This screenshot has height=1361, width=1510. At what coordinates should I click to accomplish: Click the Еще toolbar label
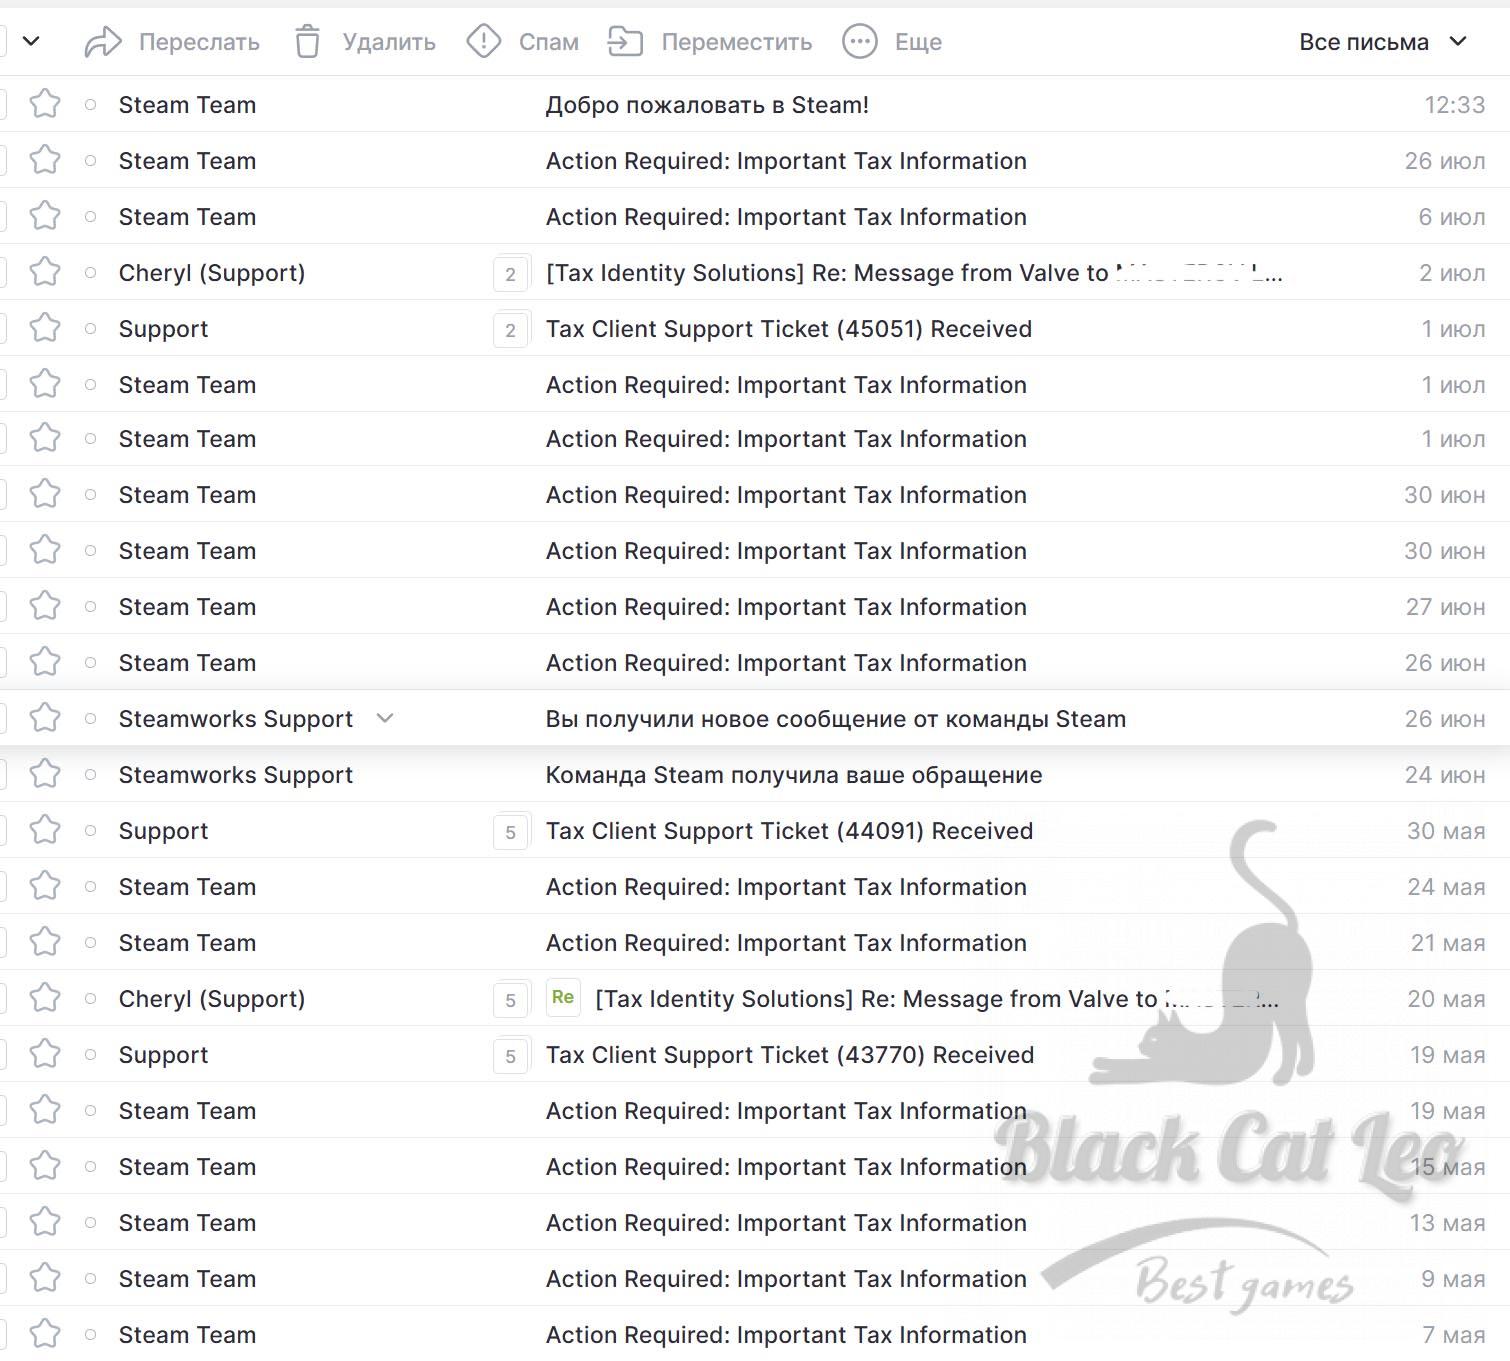click(918, 42)
